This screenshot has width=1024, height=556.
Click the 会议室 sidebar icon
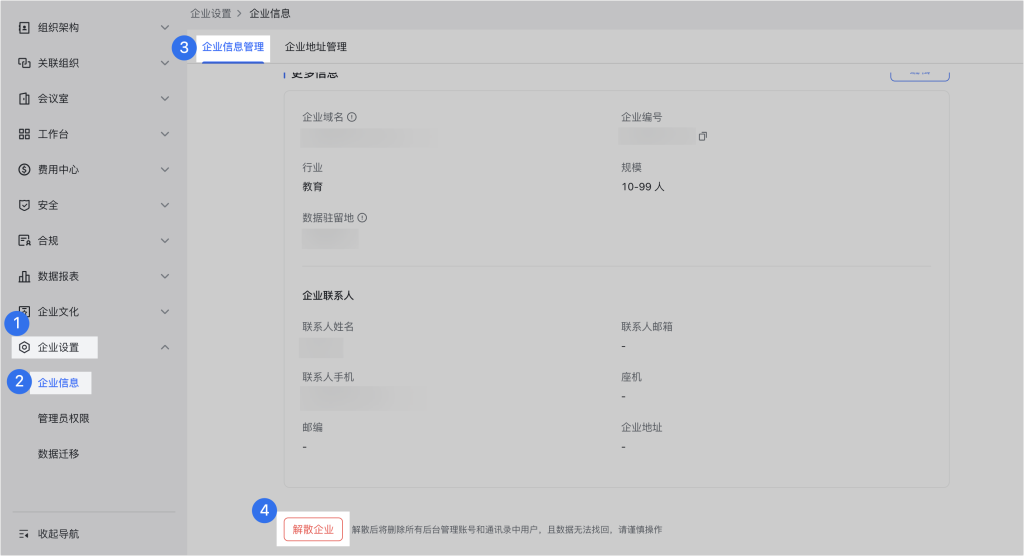point(24,99)
